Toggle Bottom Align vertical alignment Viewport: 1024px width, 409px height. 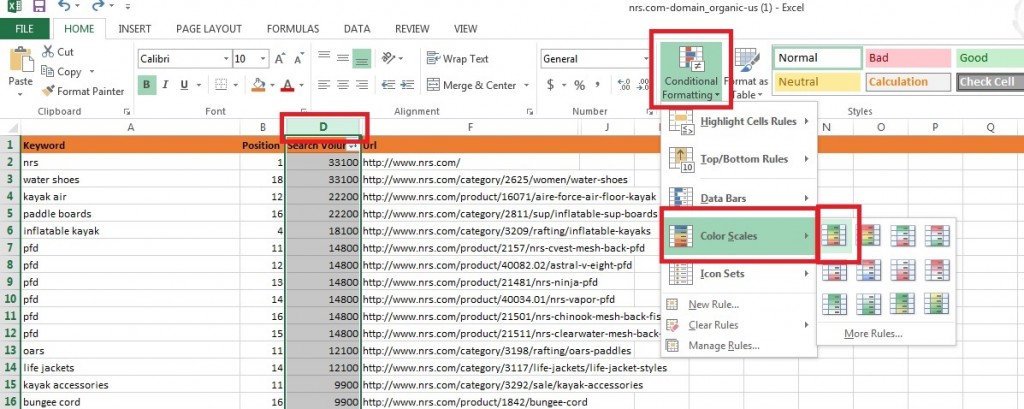click(x=361, y=59)
